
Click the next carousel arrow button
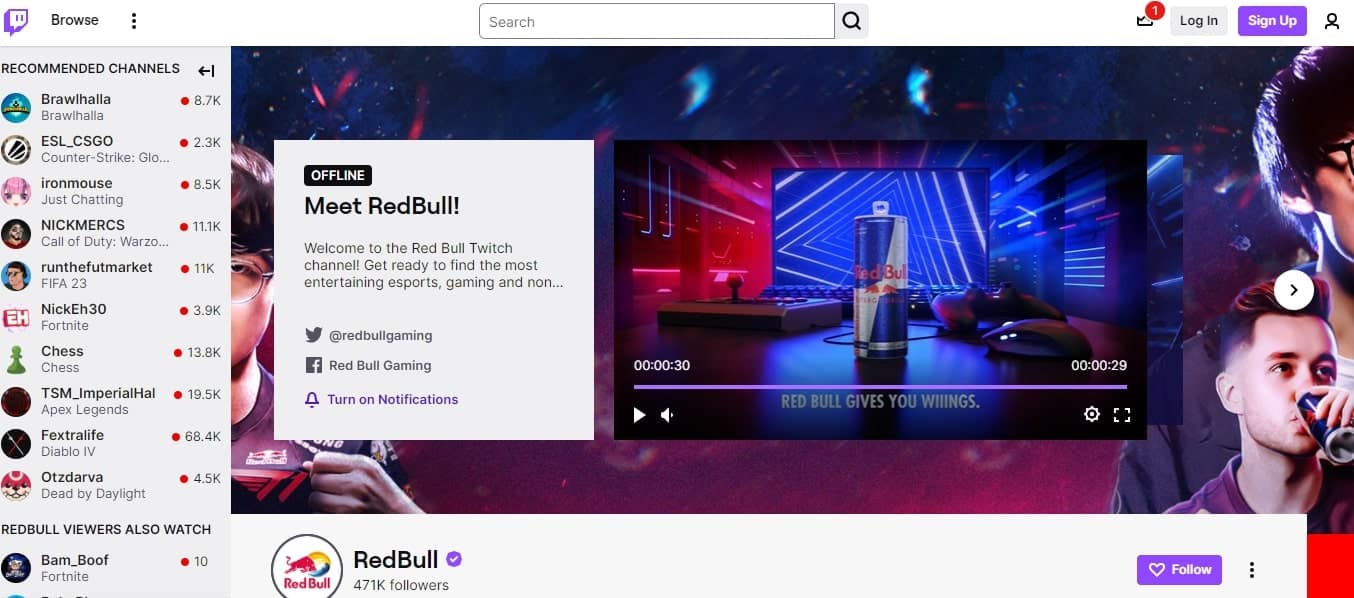tap(1294, 290)
